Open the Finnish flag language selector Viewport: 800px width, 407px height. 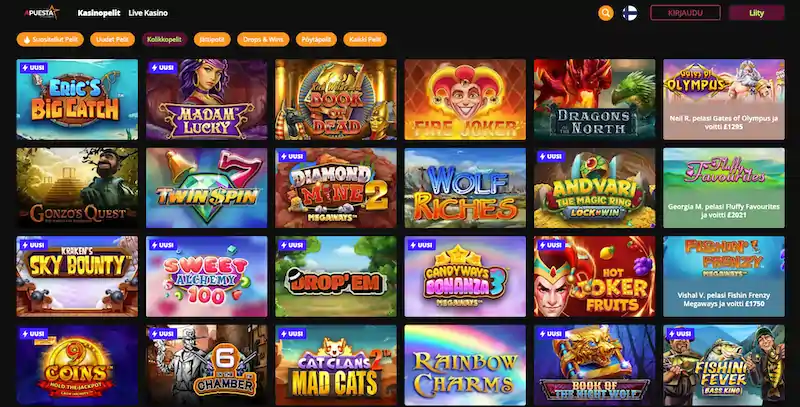pos(630,13)
